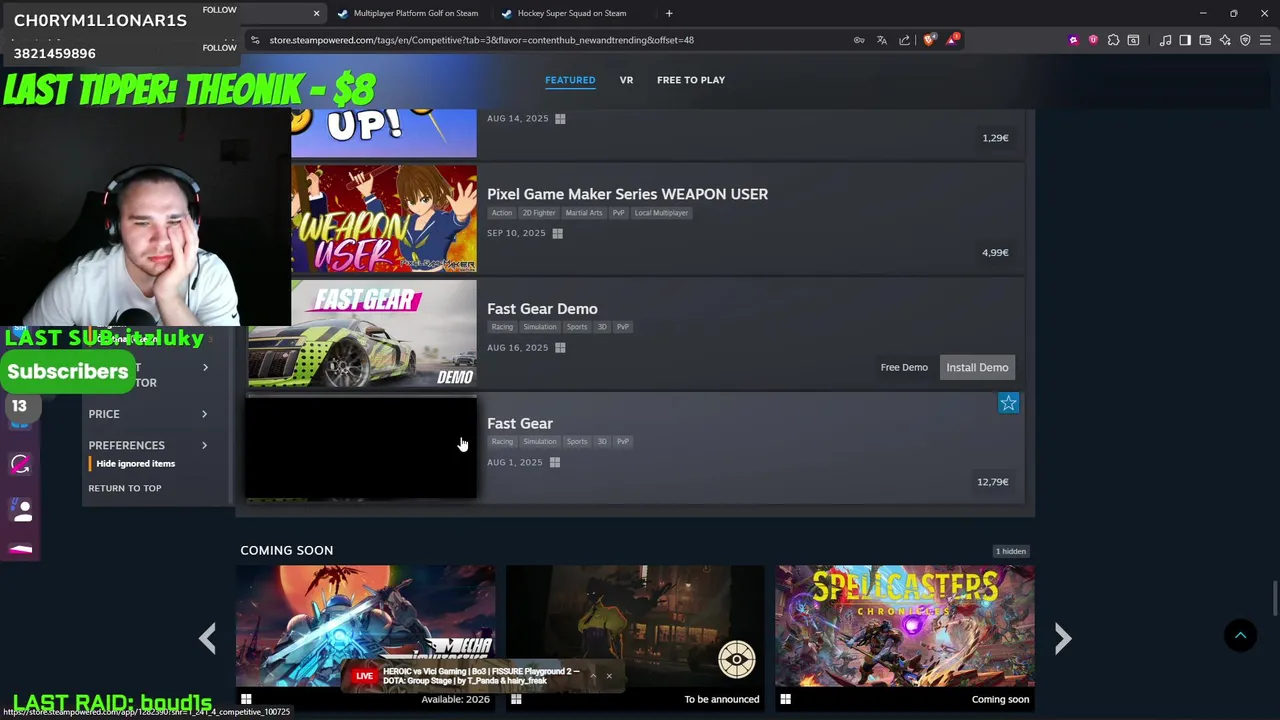Select the FREE TO PLAY tab
Image resolution: width=1280 pixels, height=720 pixels.
691,80
